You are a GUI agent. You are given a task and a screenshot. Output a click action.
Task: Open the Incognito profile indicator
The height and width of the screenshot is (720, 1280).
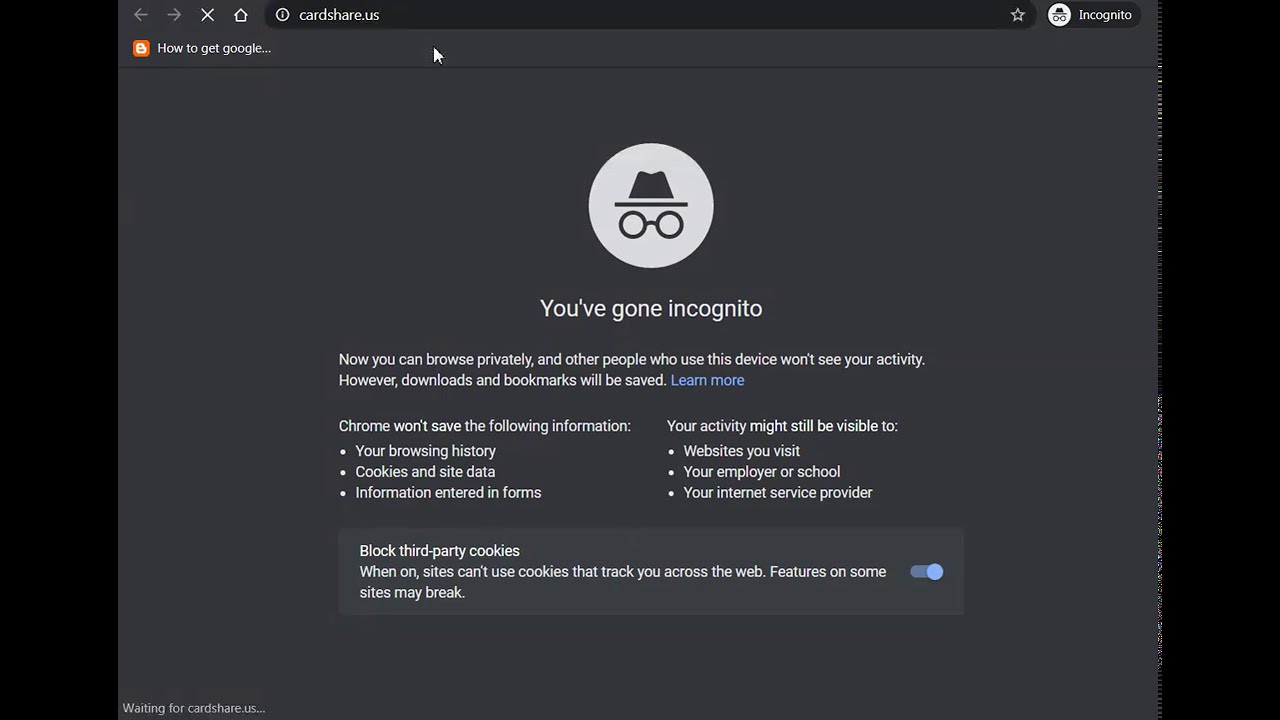click(x=1091, y=15)
